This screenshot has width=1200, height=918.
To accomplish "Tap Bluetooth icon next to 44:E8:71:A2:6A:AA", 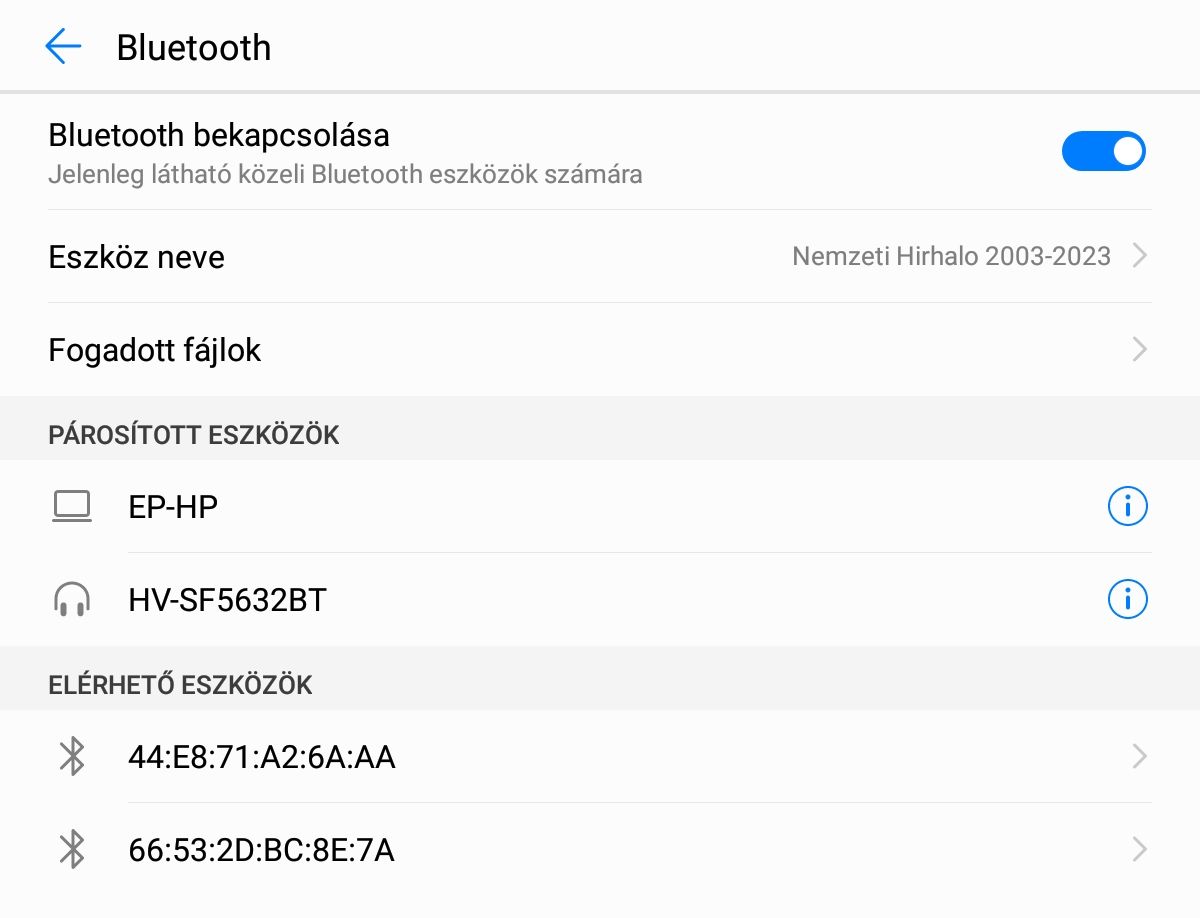I will click(x=72, y=757).
